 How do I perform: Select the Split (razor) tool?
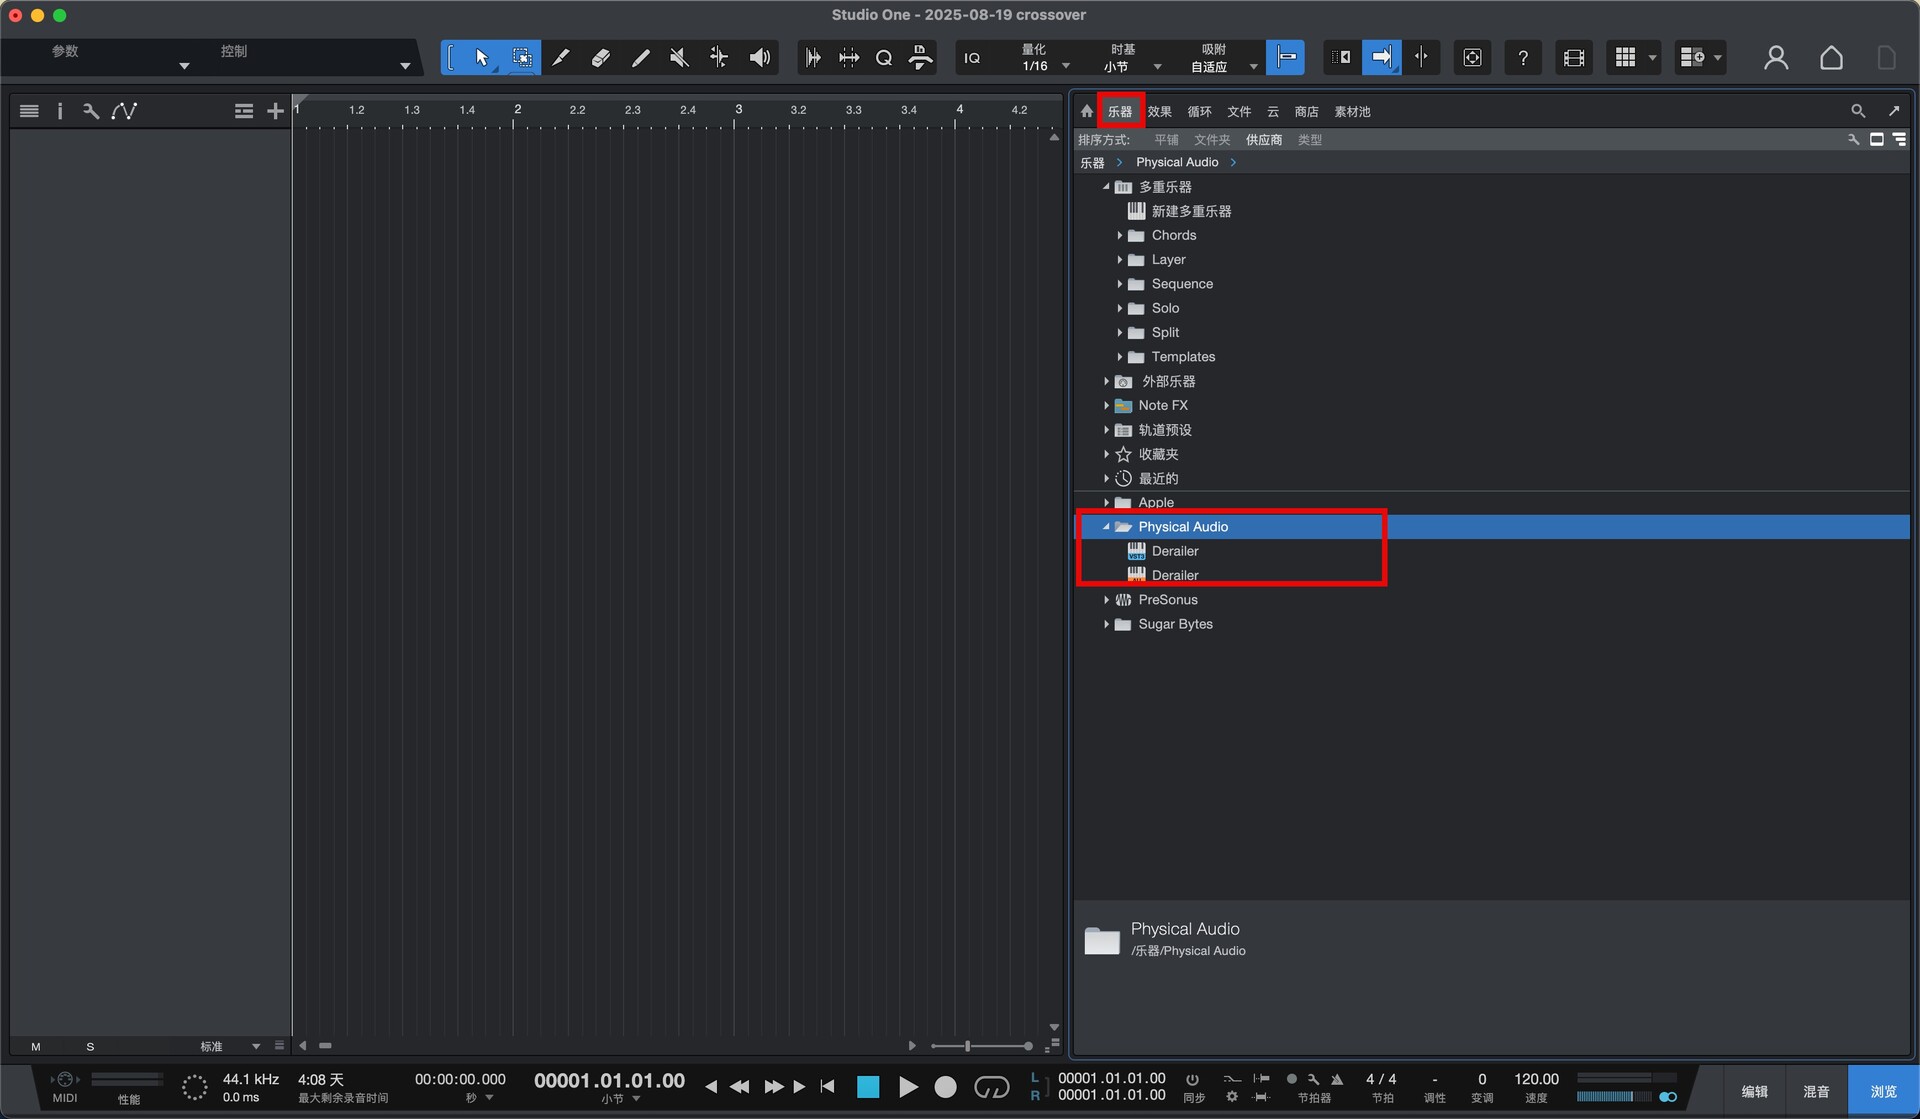pyautogui.click(x=561, y=58)
